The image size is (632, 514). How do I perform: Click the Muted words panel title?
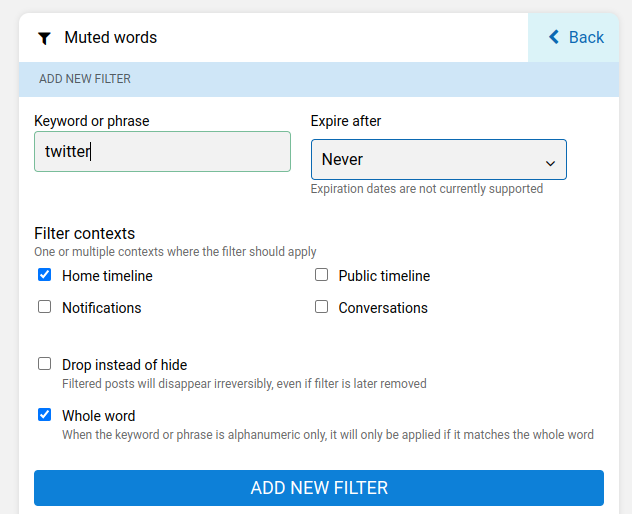point(111,38)
